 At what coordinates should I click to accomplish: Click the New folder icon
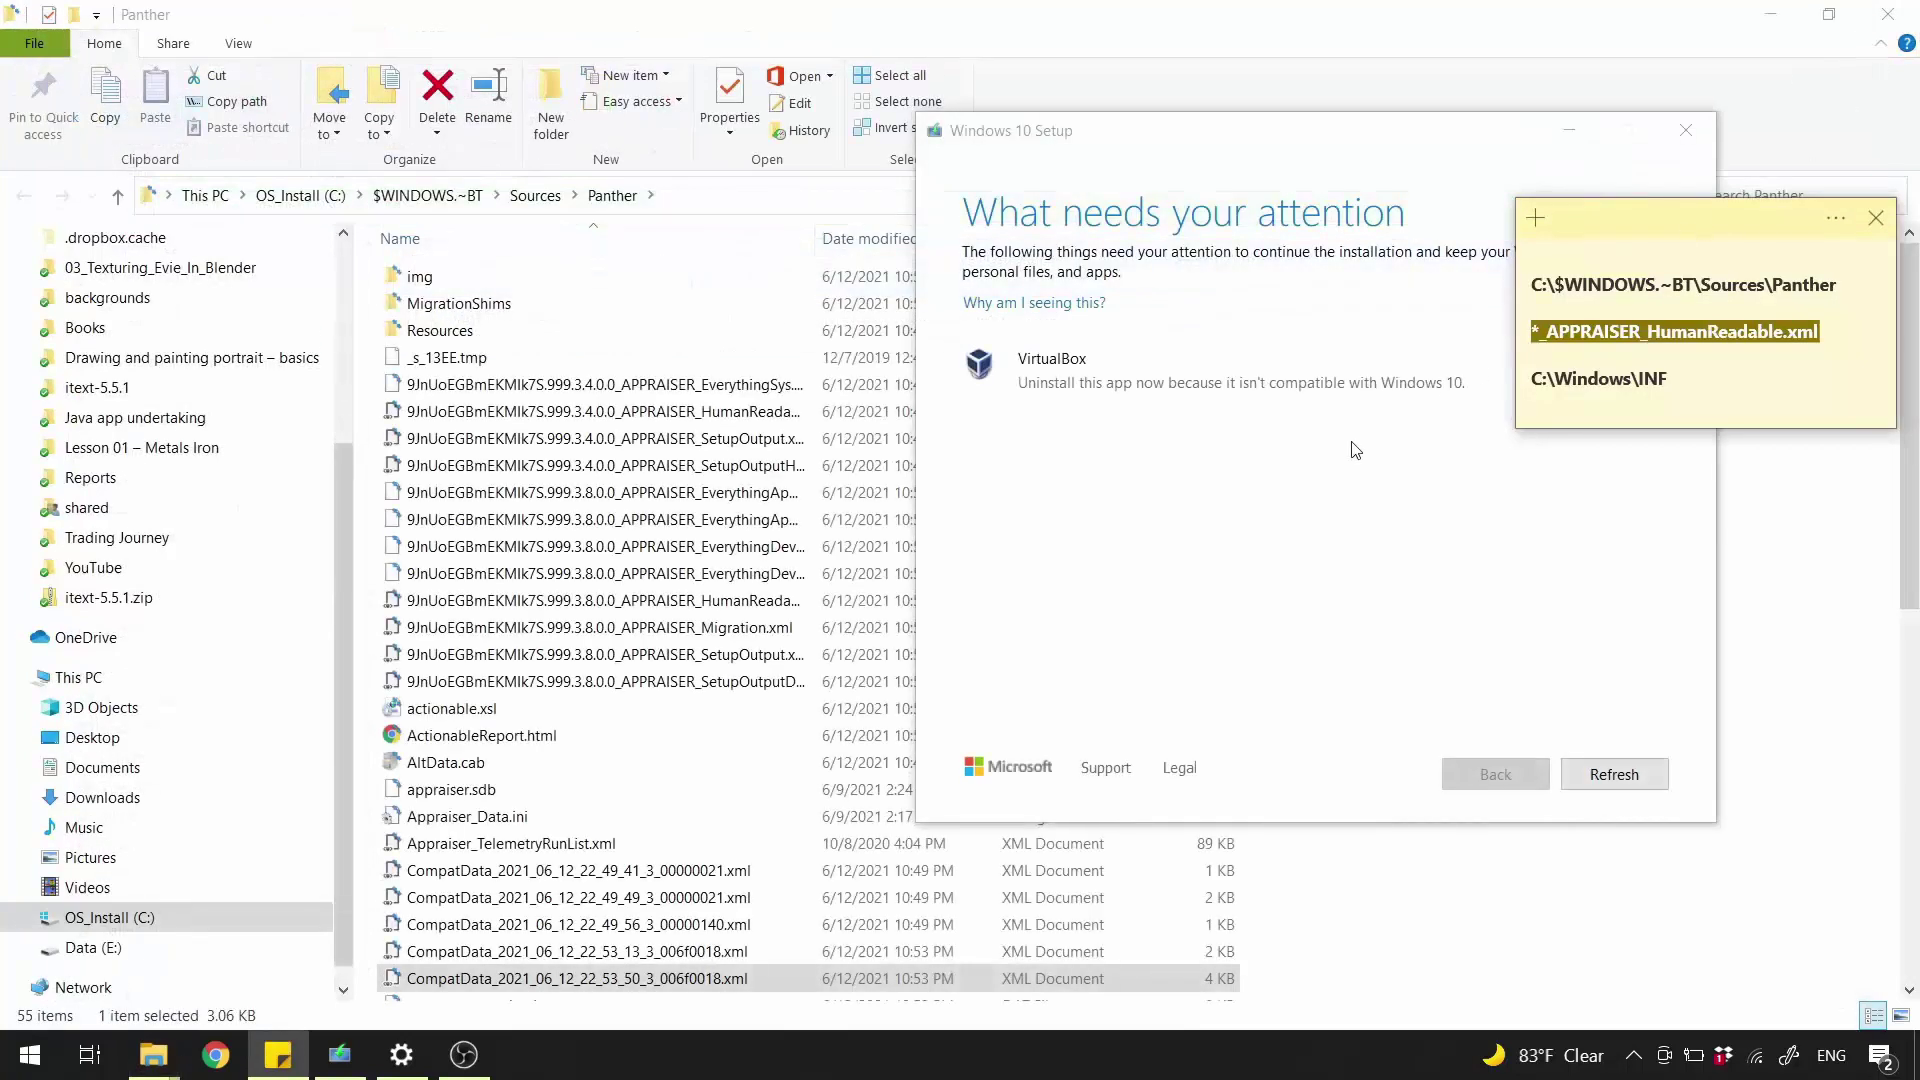click(550, 87)
